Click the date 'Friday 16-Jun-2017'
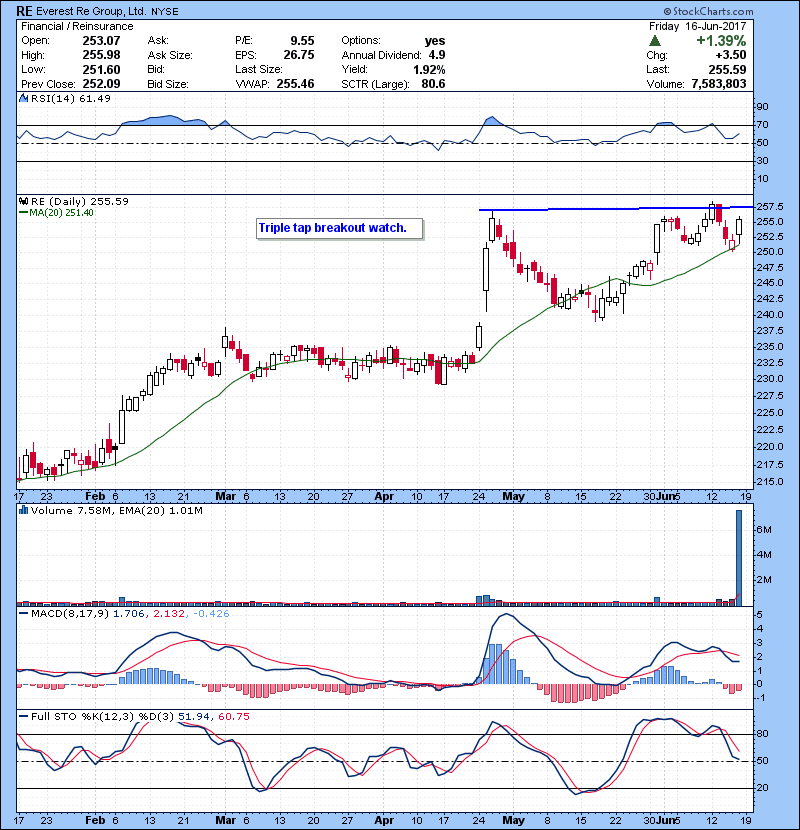Viewport: 800px width, 830px height. (697, 26)
